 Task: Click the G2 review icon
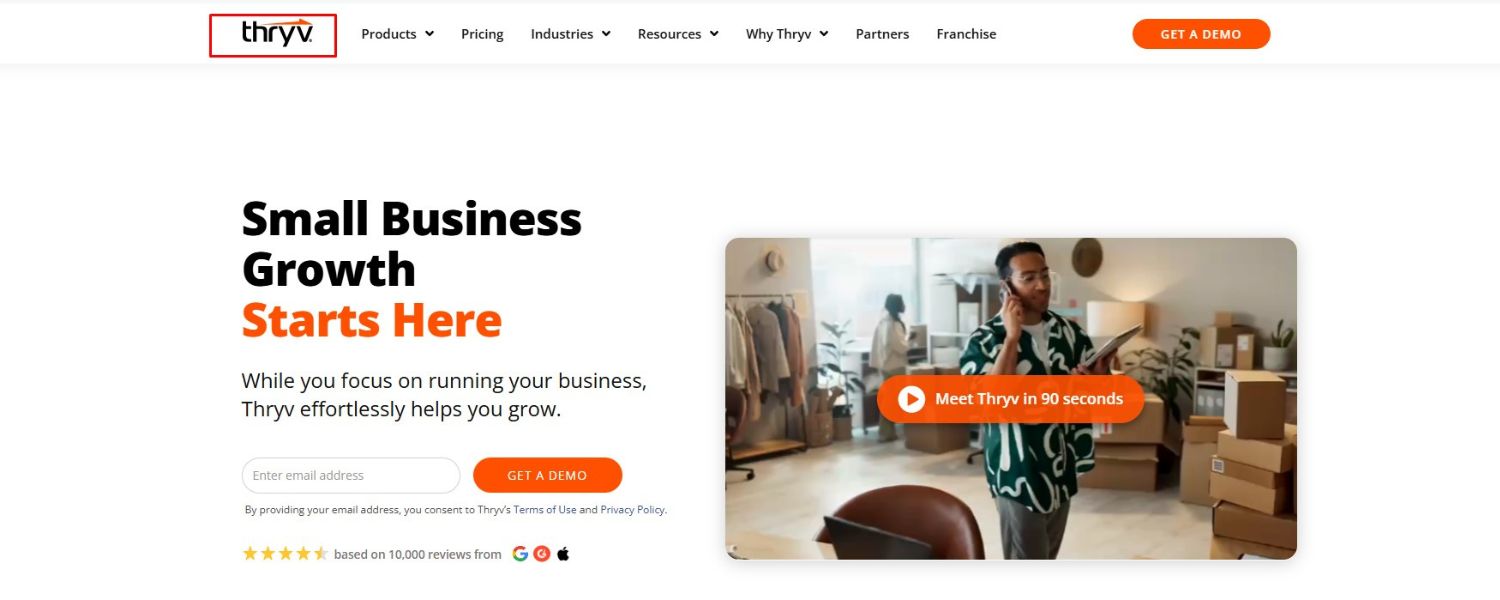click(542, 554)
